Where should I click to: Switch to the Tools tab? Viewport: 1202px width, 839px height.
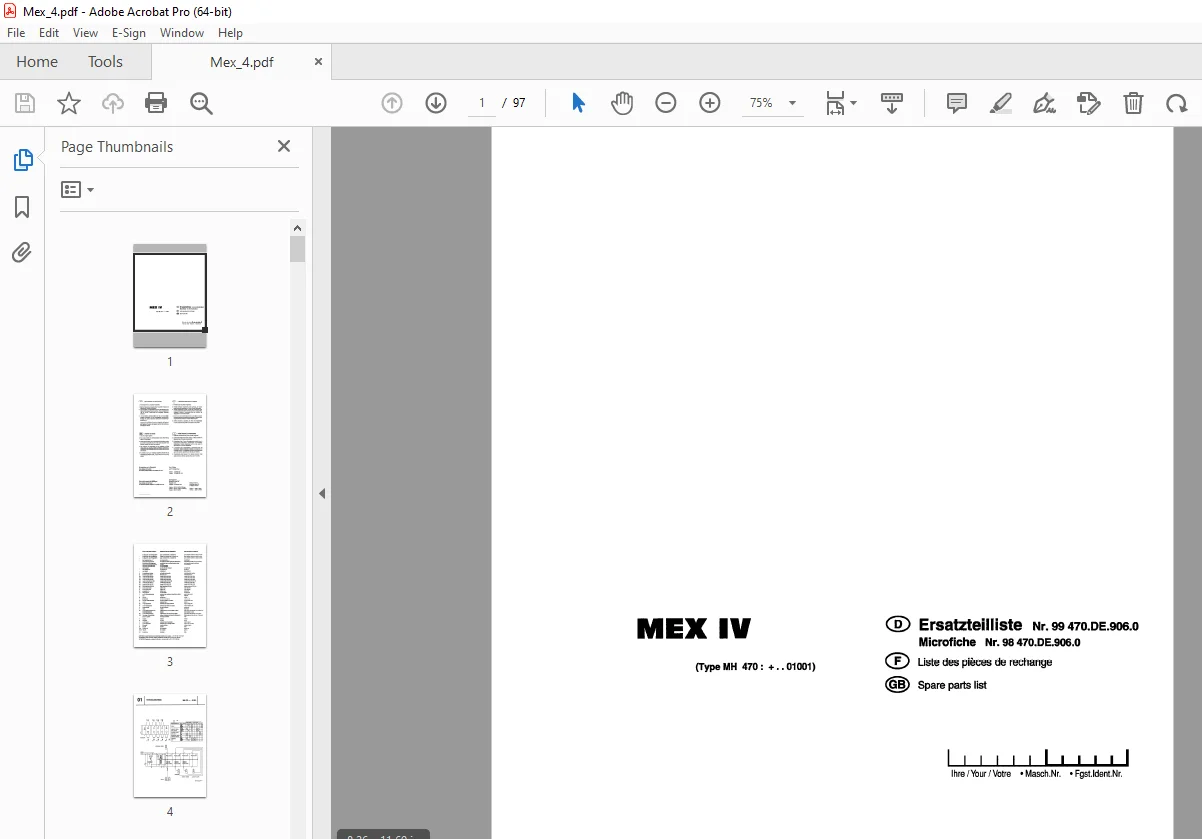coord(105,62)
